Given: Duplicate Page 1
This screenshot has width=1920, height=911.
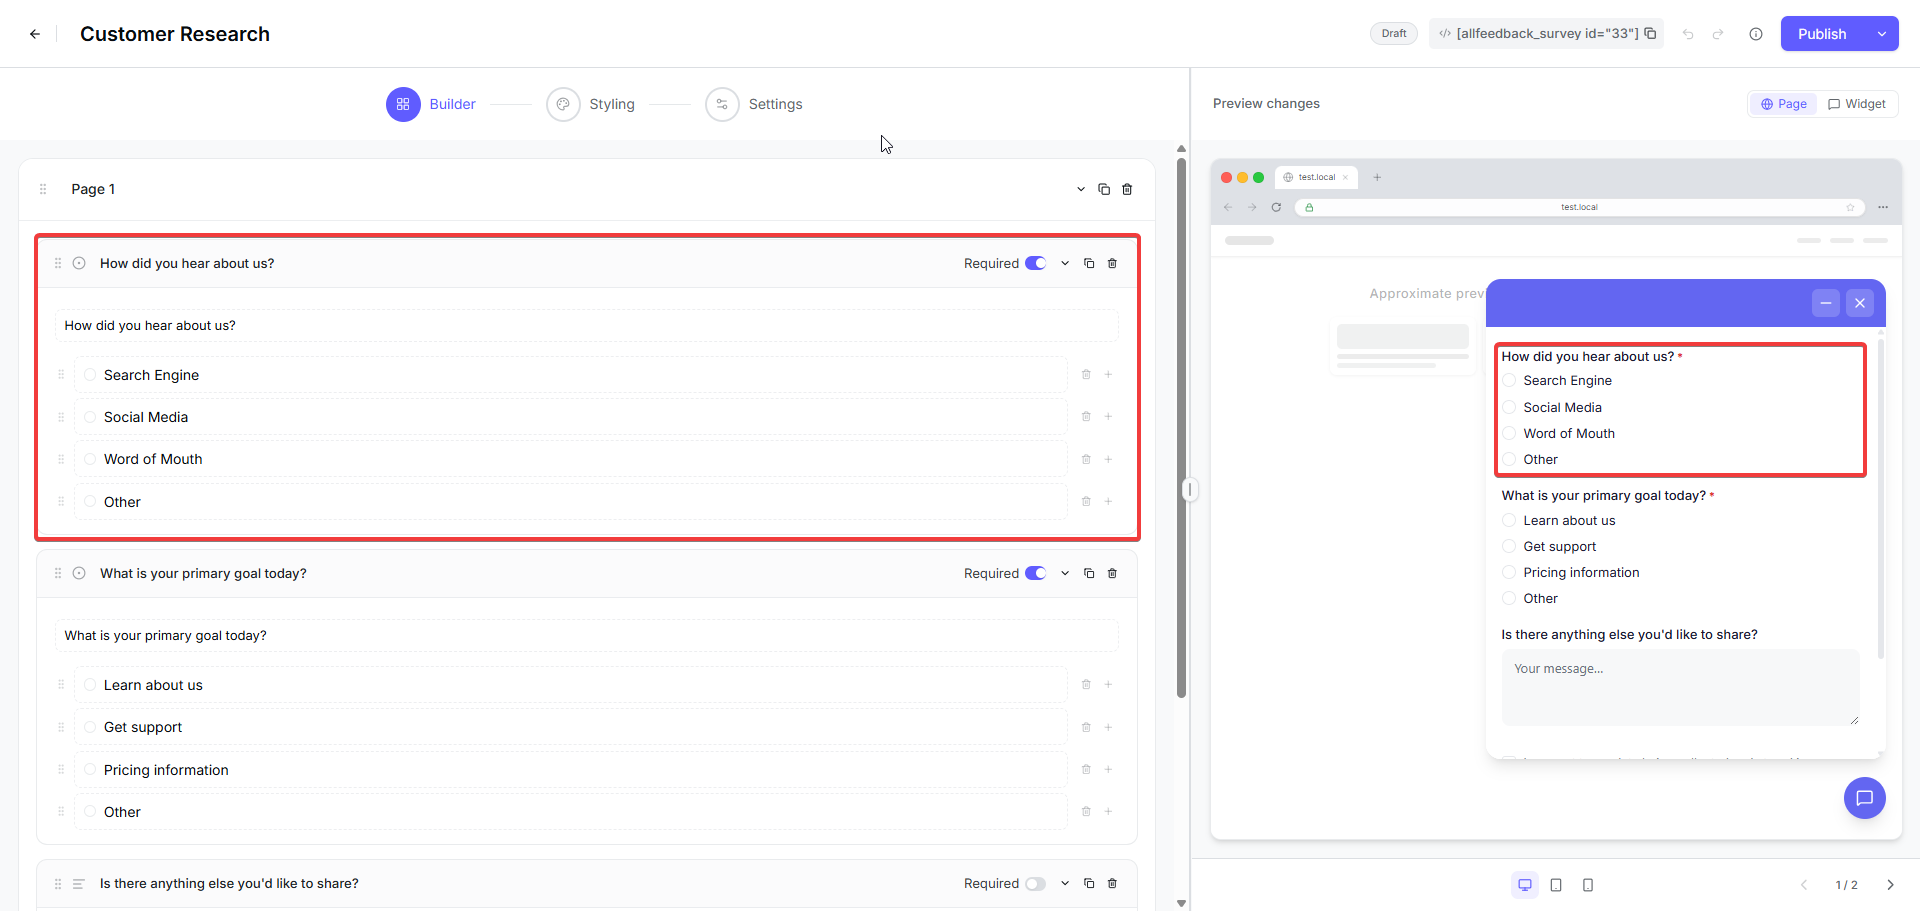Looking at the screenshot, I should (1104, 189).
